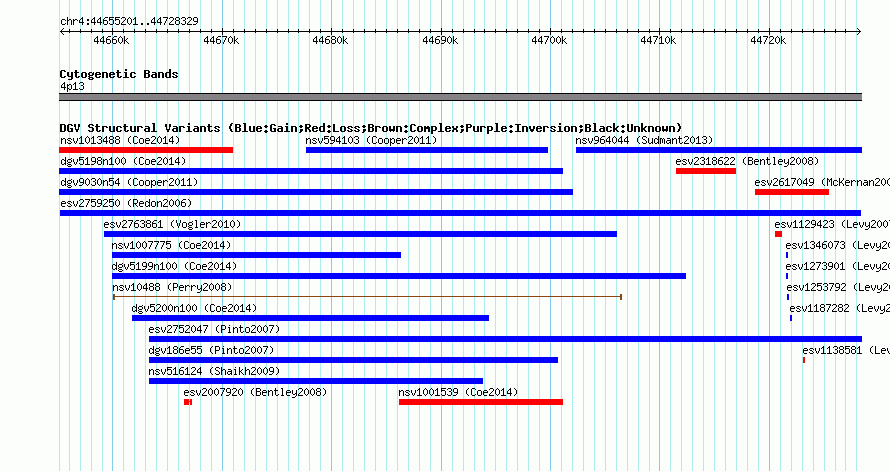Select the blue nsv1007775 gain bar
This screenshot has height=471, width=890.
tap(257, 255)
